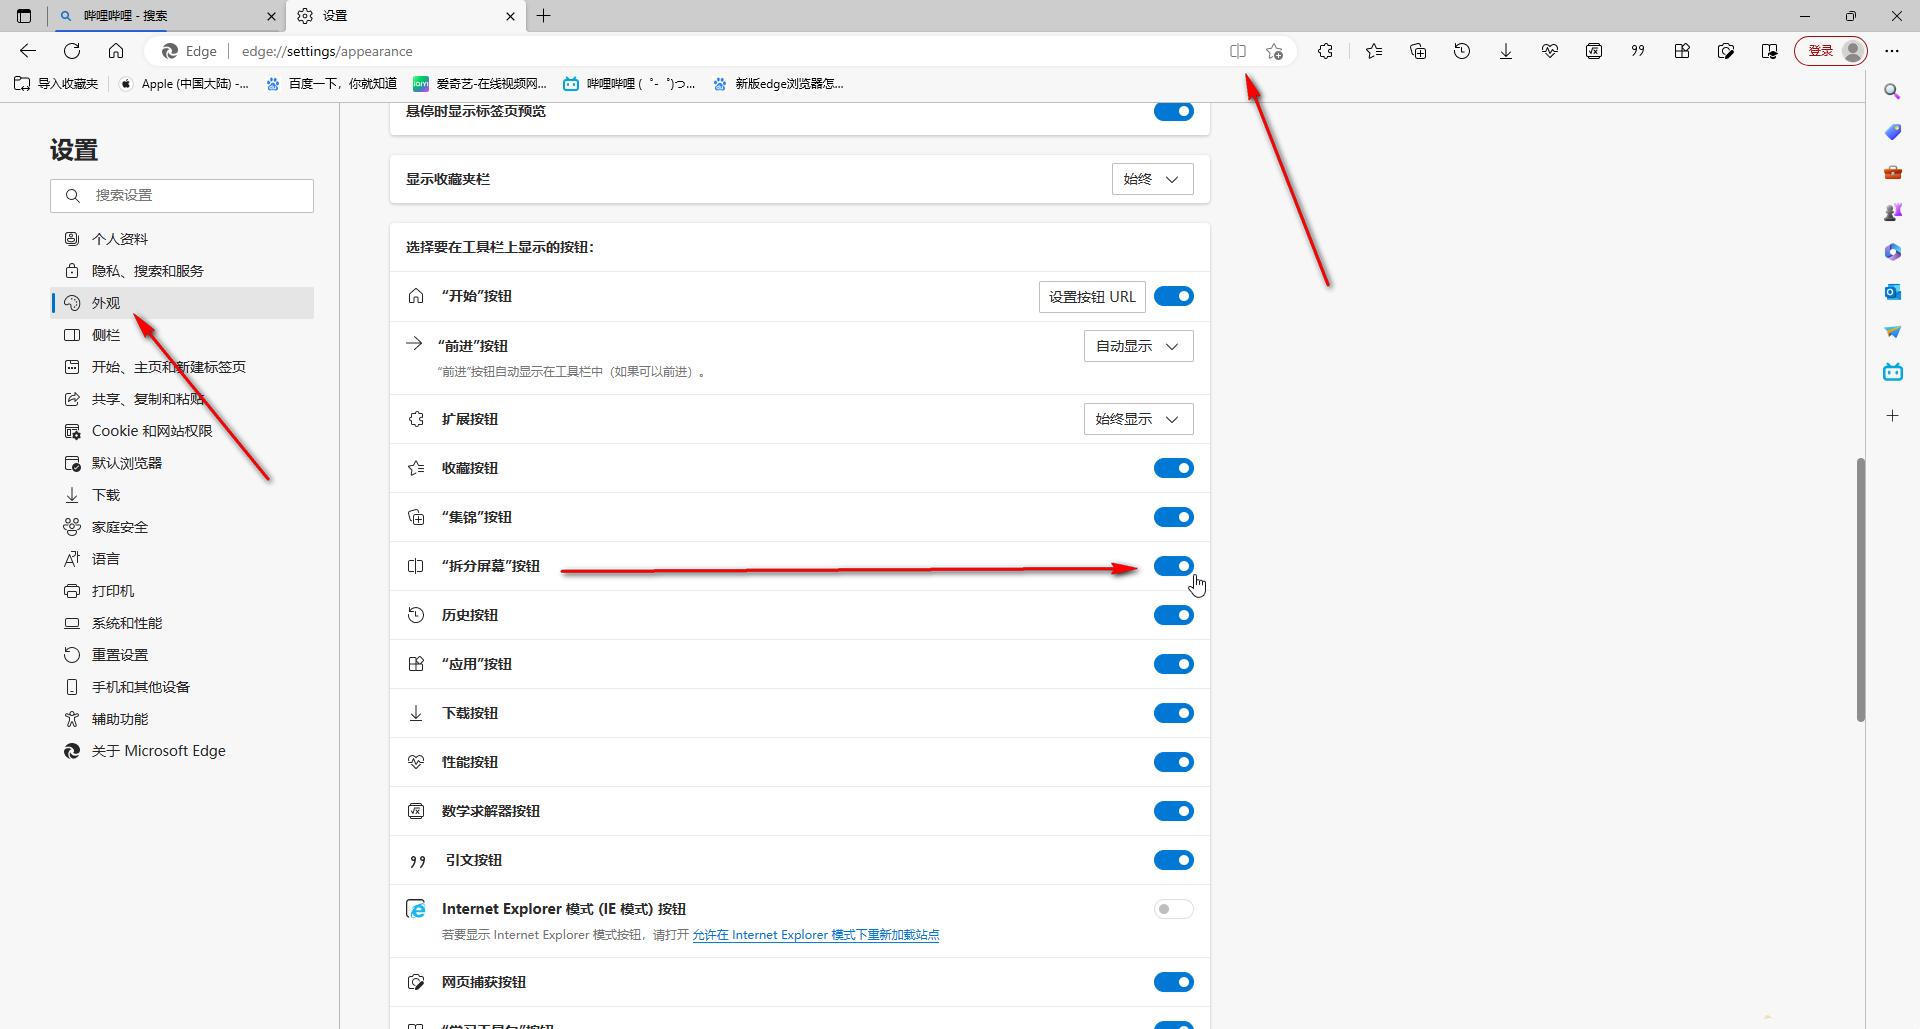The height and width of the screenshot is (1029, 1920).
Task: Open sidebar Shopping tag icon
Action: [1892, 132]
